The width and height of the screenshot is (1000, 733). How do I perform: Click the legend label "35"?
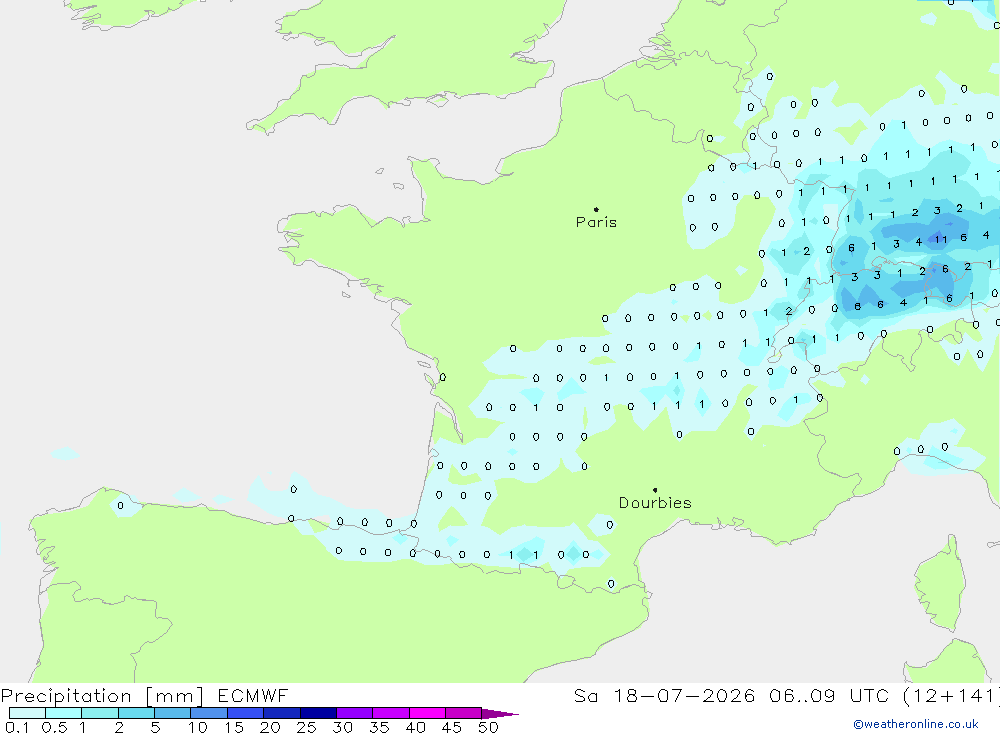coord(379,727)
